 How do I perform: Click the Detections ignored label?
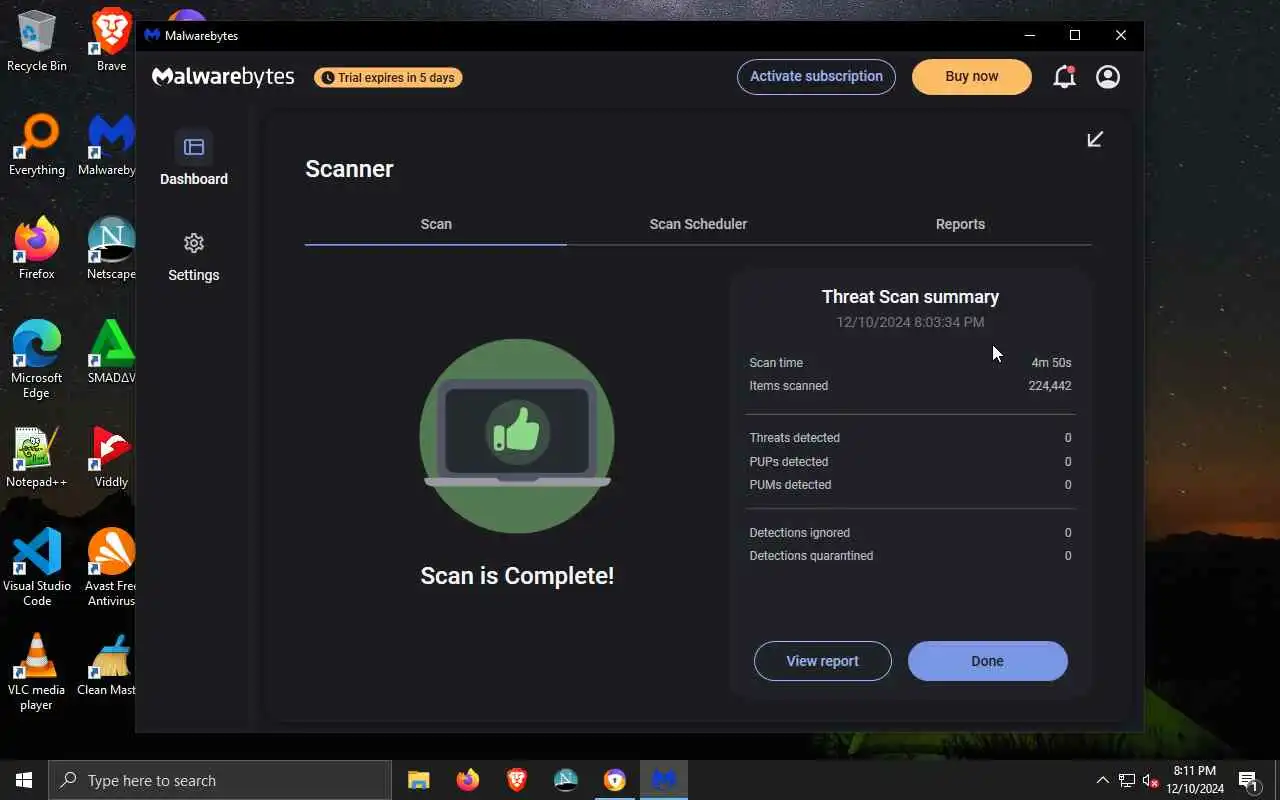pos(799,533)
